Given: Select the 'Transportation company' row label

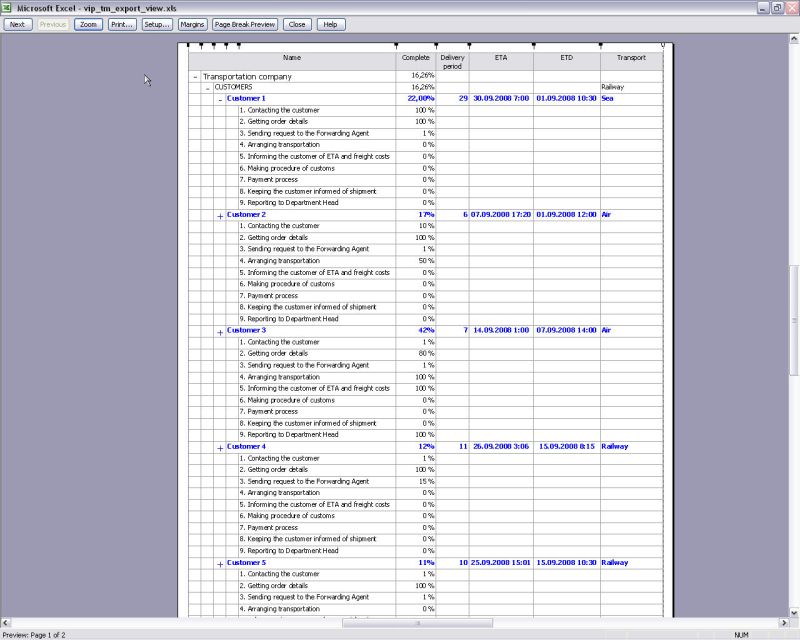Looking at the screenshot, I should pos(247,77).
